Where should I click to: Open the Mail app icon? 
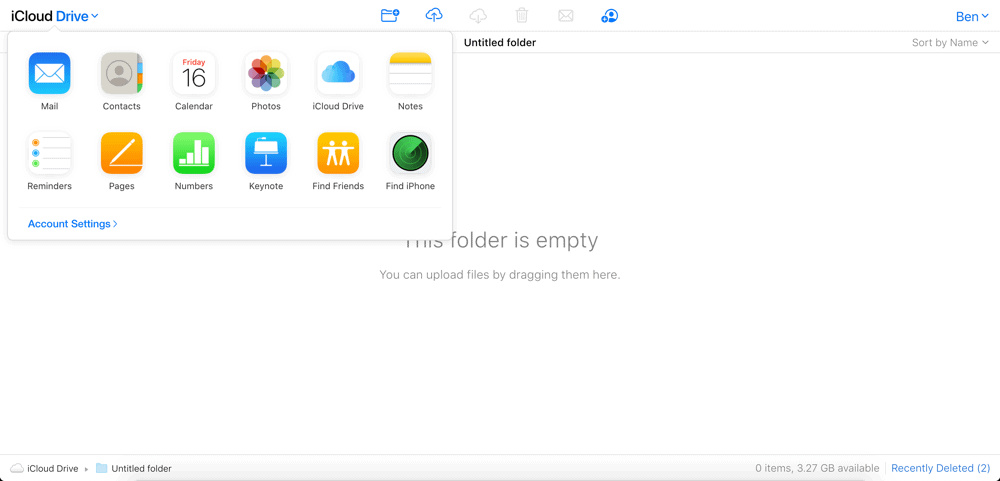pos(50,73)
